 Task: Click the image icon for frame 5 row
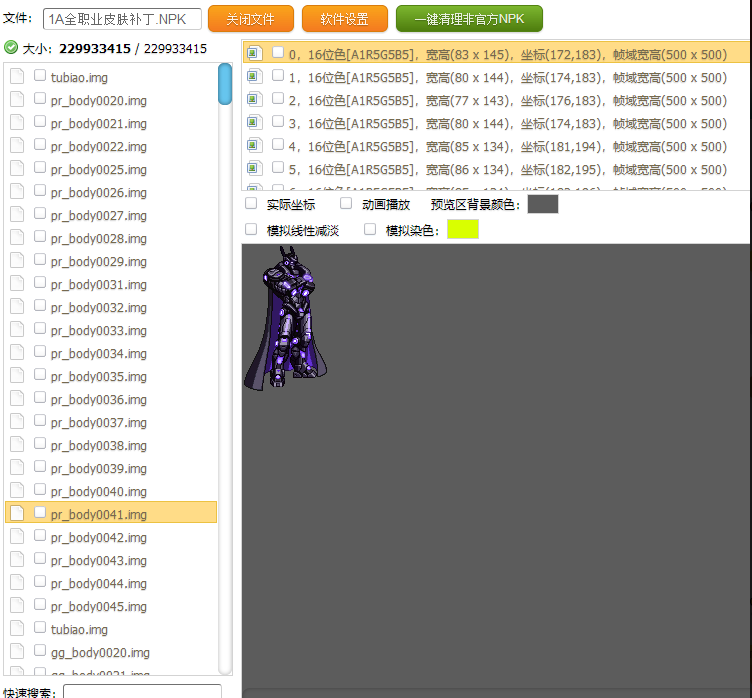click(x=254, y=169)
